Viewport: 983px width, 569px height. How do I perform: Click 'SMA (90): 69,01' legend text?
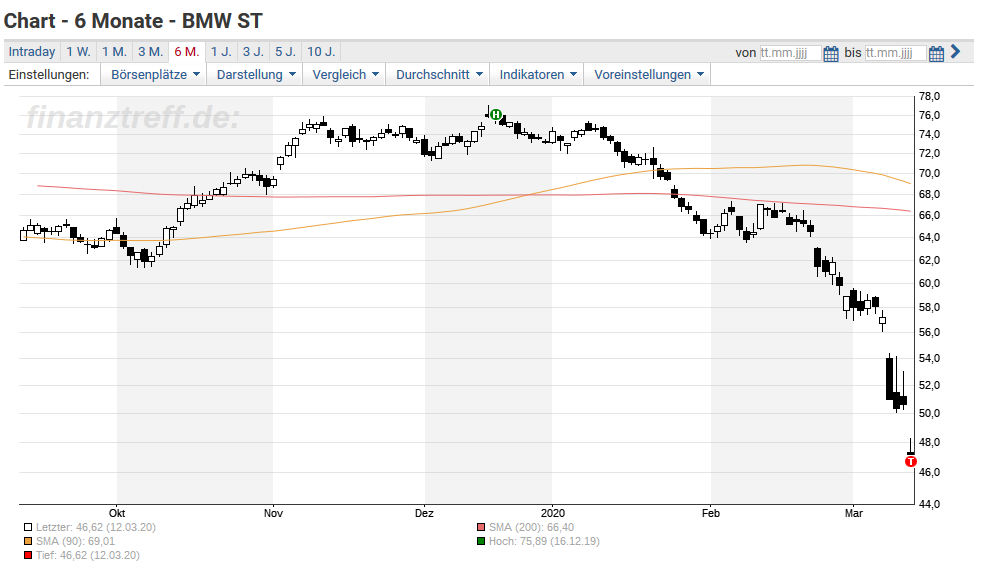pyautogui.click(x=75, y=541)
